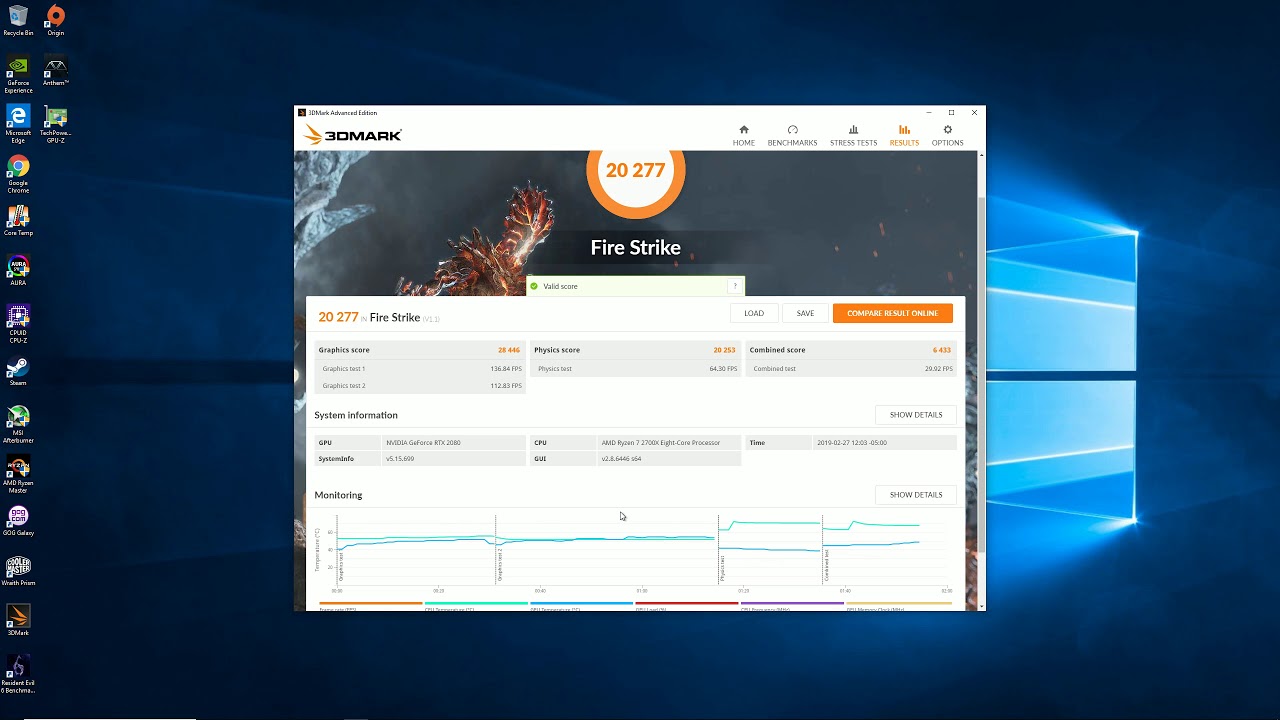Image resolution: width=1280 pixels, height=720 pixels.
Task: Open the TechPowerUp GPU-Z desktop icon
Action: click(x=55, y=124)
